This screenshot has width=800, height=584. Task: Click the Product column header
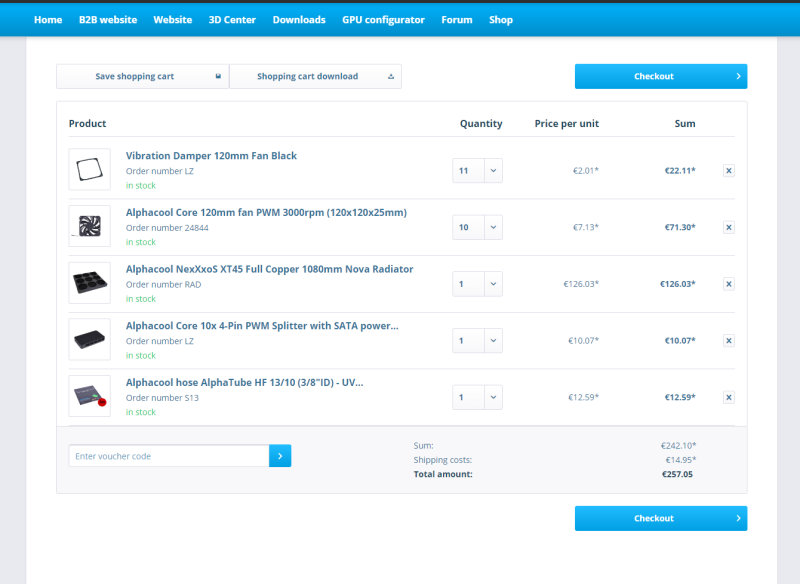pos(87,123)
